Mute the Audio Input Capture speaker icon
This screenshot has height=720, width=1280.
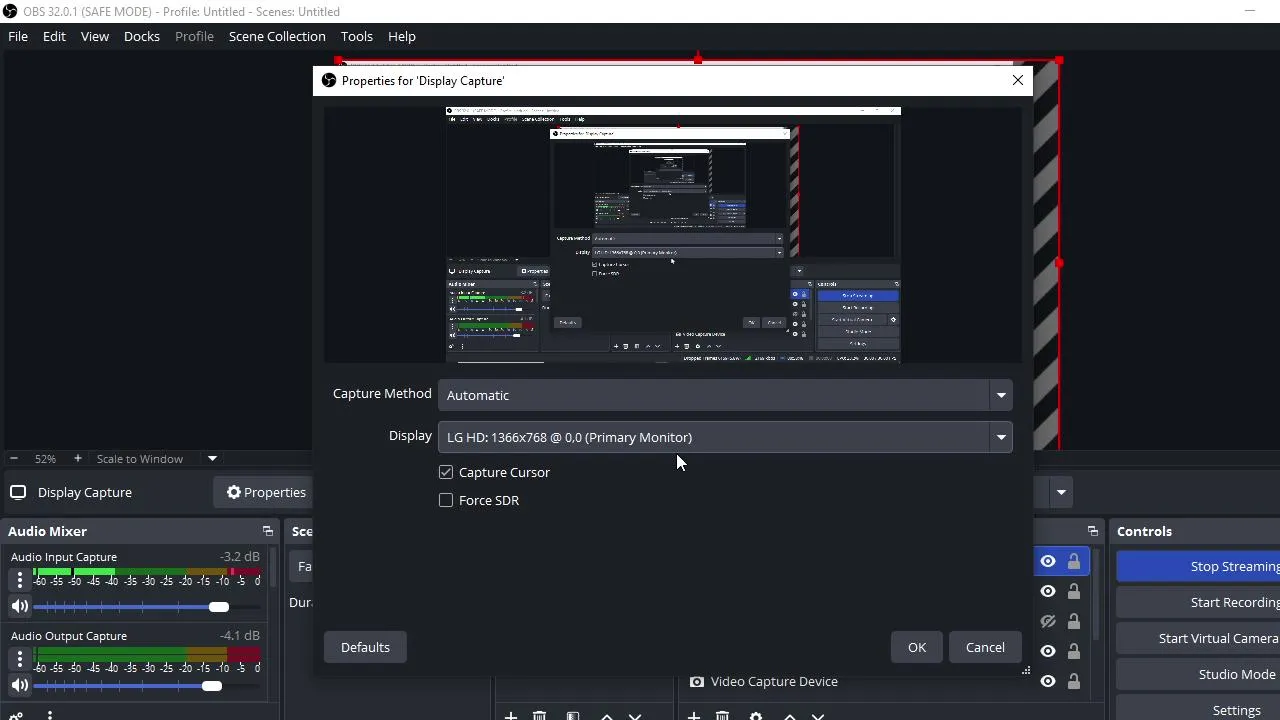point(19,606)
